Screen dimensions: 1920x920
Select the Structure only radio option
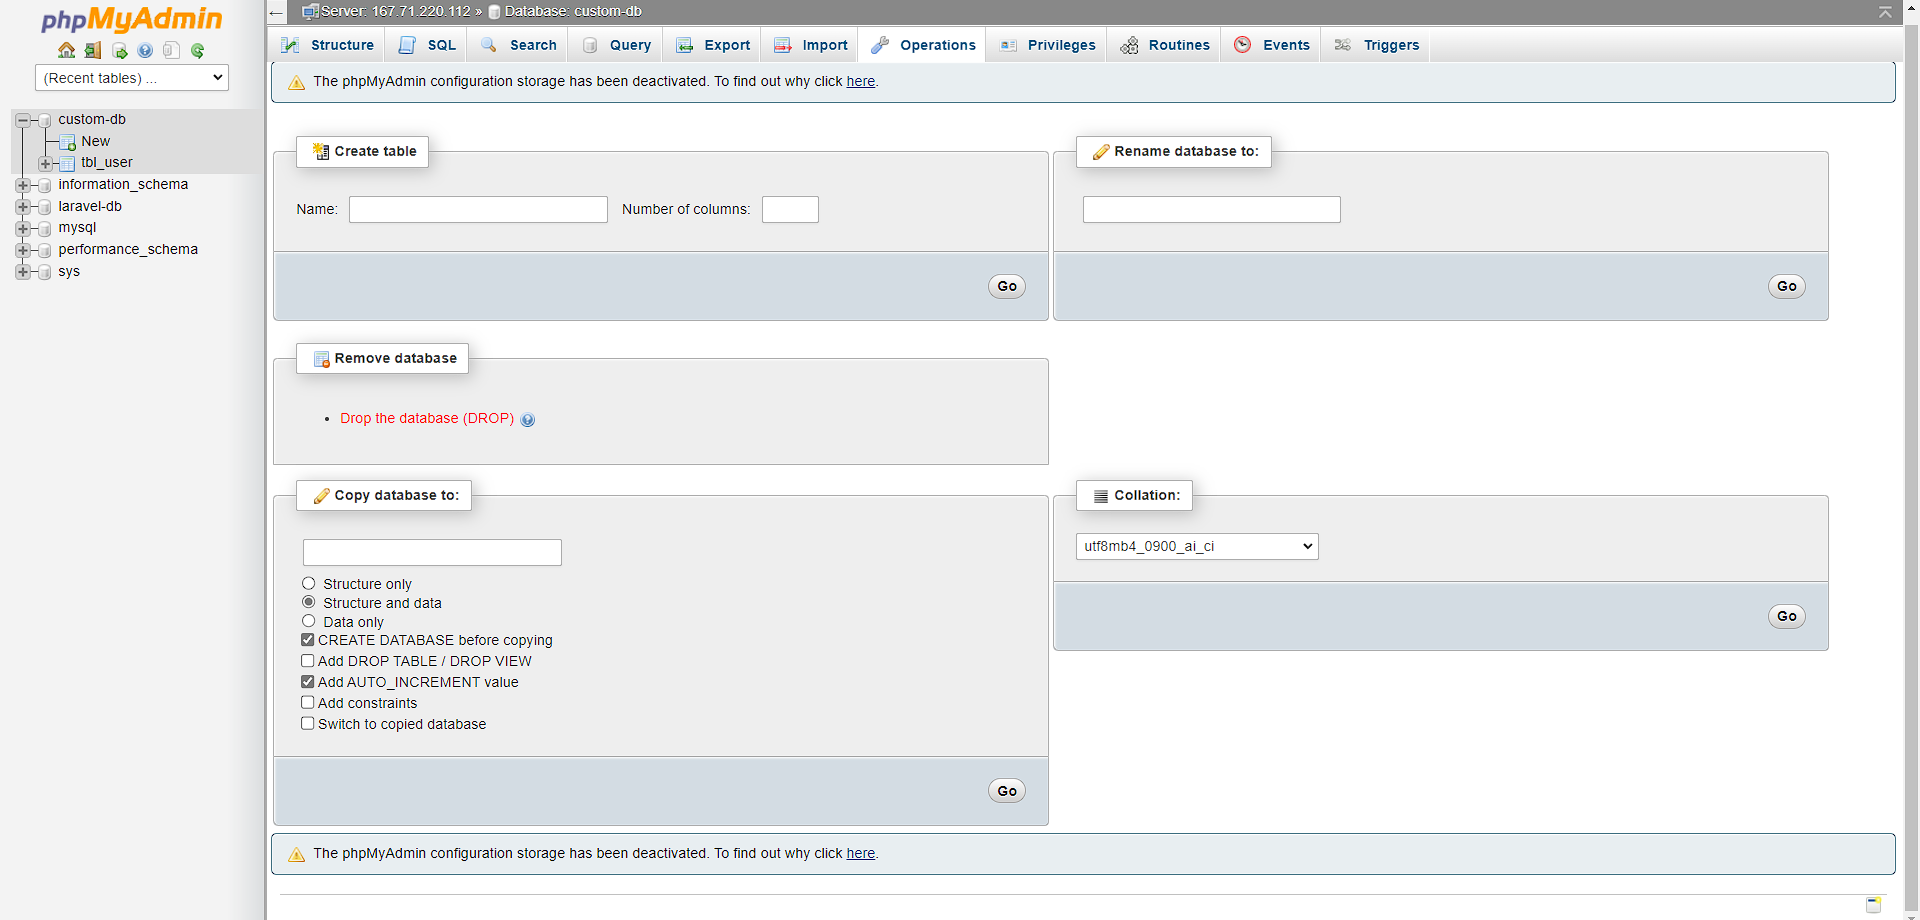point(308,584)
